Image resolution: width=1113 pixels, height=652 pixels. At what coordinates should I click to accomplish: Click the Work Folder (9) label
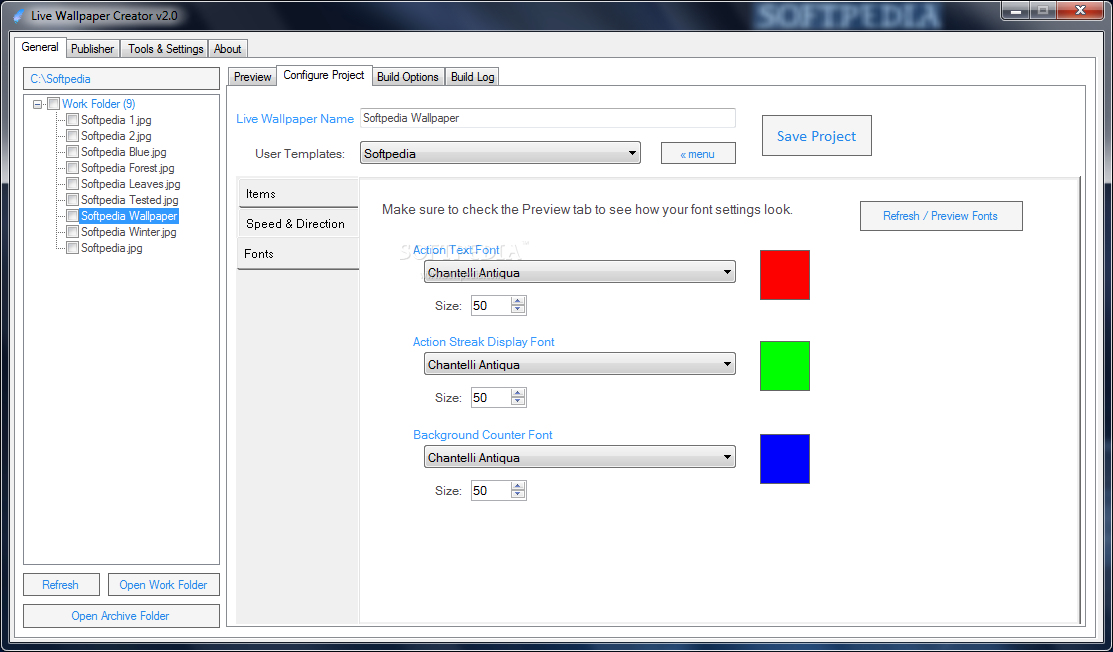99,104
